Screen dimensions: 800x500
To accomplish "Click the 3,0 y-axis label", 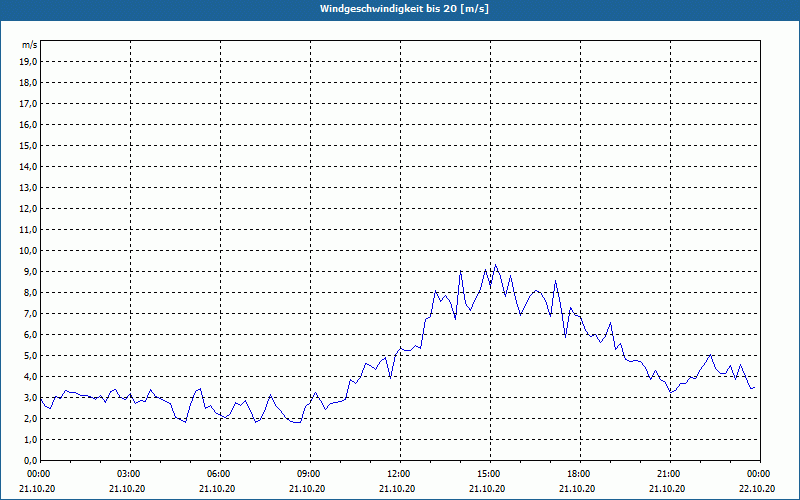I will (x=30, y=397).
